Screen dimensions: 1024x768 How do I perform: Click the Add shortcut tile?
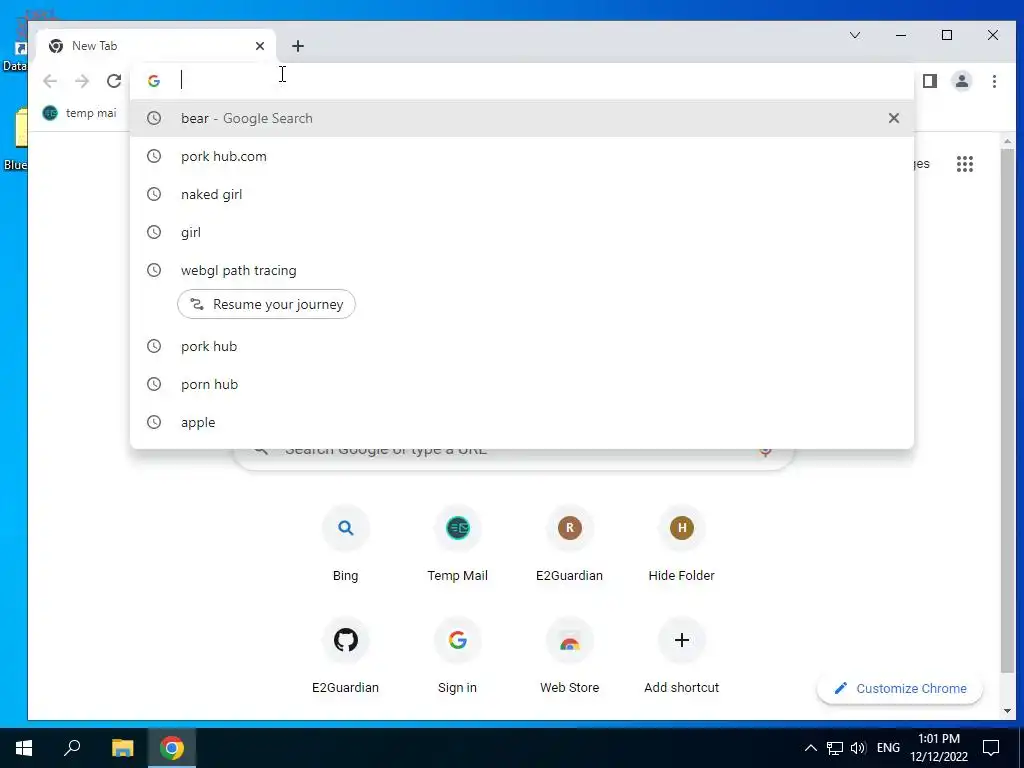coord(682,656)
